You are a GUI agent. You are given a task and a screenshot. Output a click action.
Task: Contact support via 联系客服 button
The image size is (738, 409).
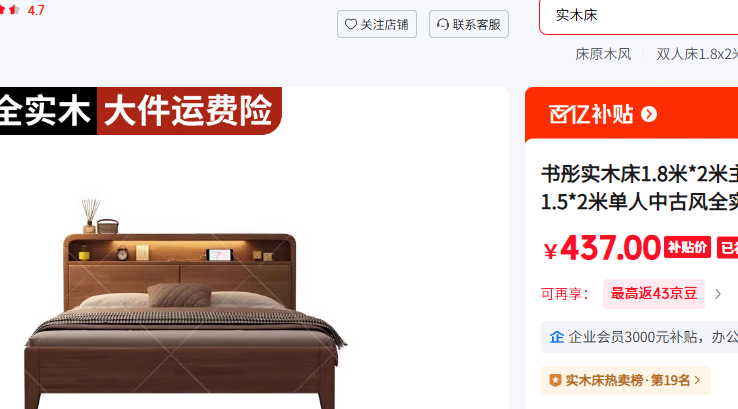(x=469, y=24)
